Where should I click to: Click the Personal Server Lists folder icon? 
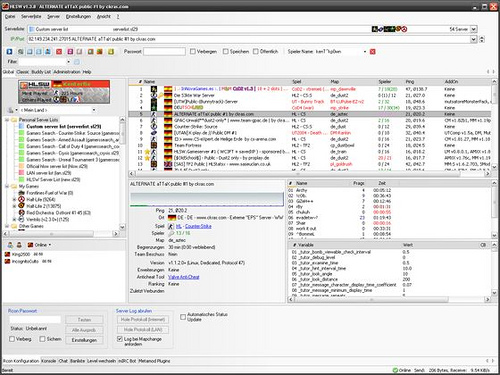point(14,120)
